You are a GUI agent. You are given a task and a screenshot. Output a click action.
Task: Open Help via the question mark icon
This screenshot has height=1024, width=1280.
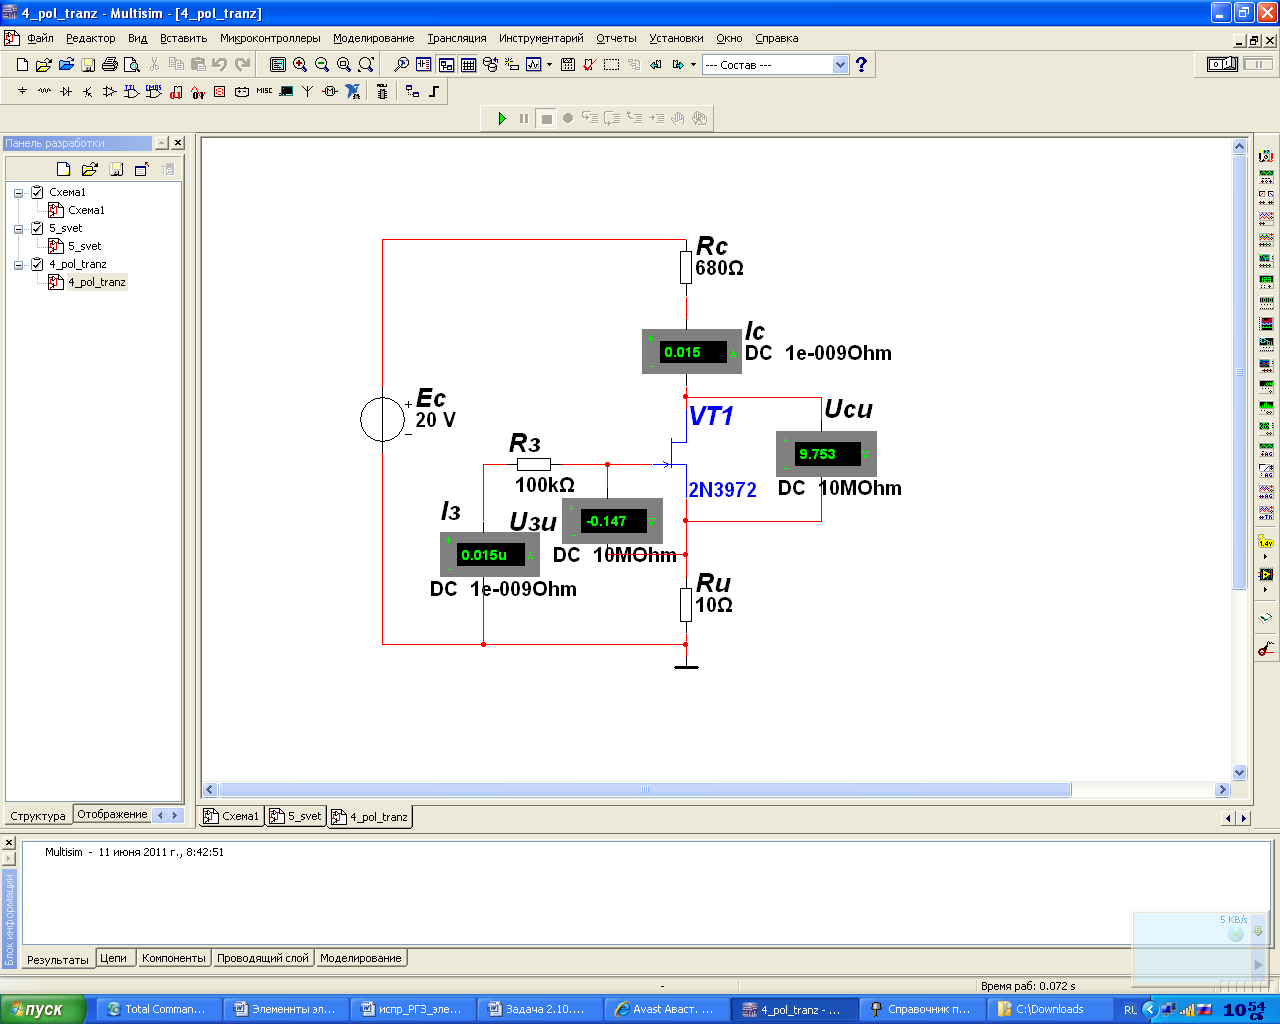pos(861,64)
